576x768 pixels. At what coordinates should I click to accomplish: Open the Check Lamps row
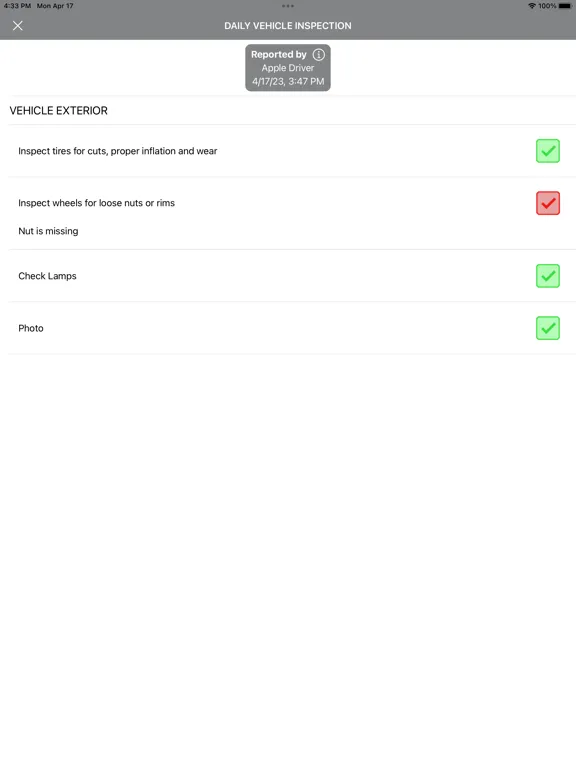[288, 276]
